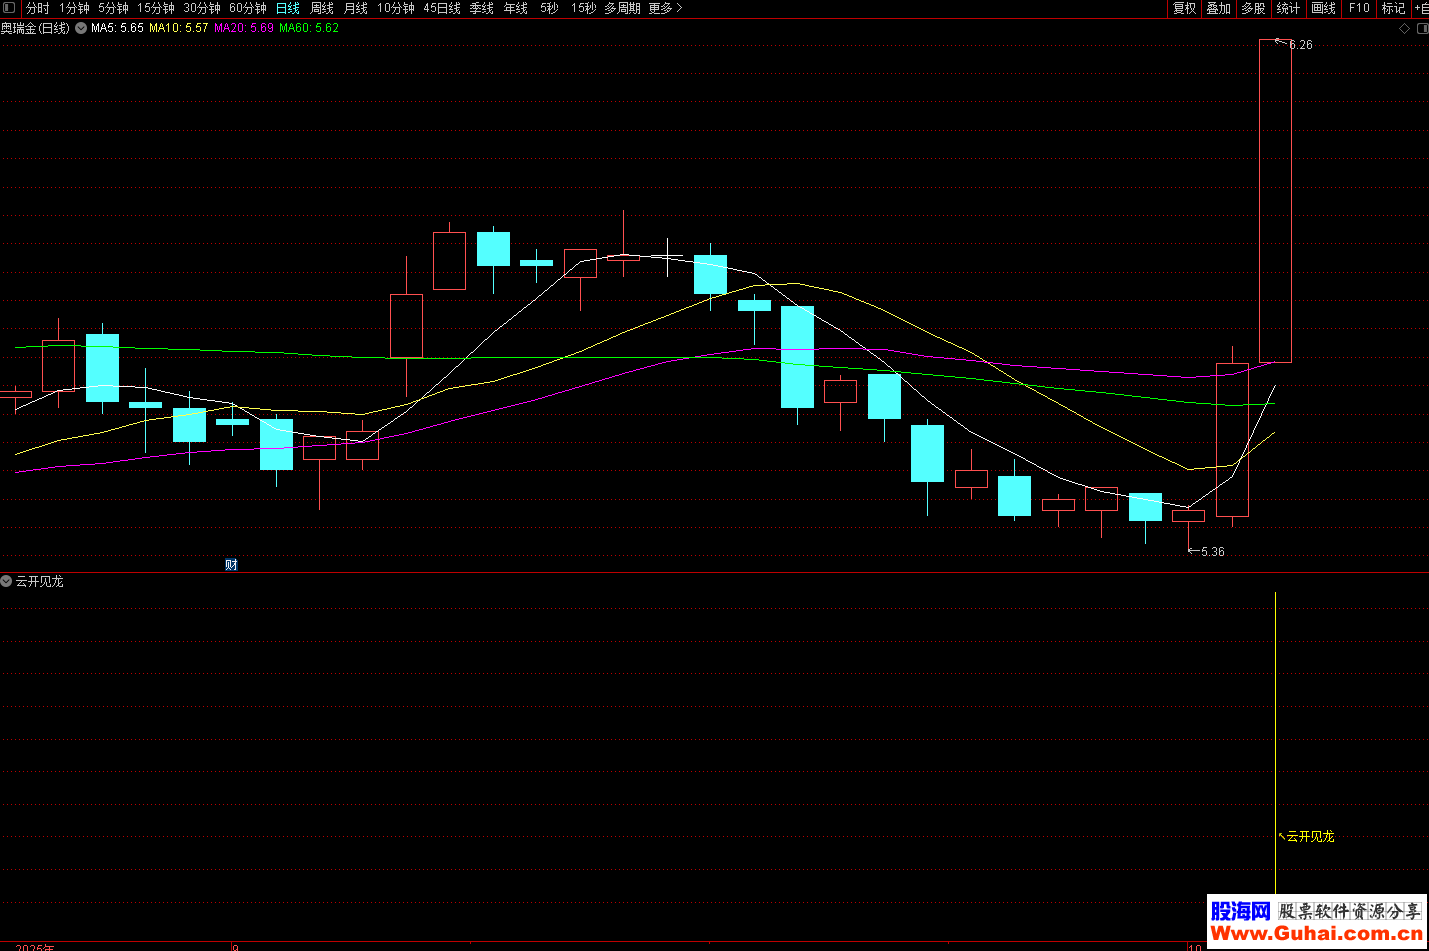The image size is (1429, 951).
Task: Click the 标记 mark tool
Action: tap(1393, 8)
